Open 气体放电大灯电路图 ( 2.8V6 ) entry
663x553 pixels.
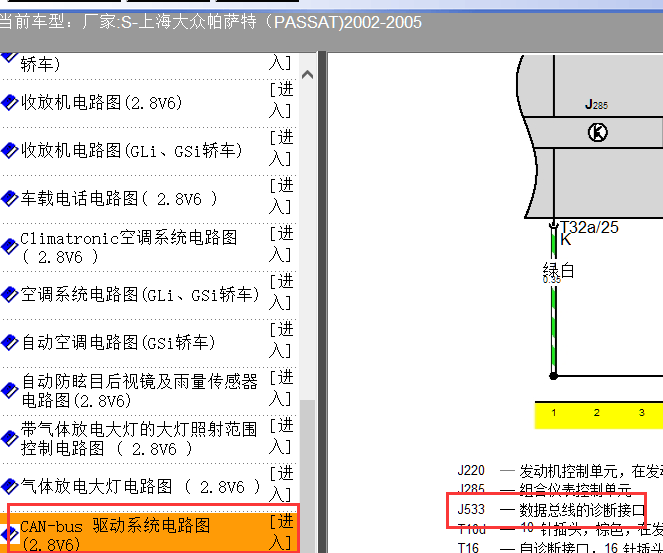[140, 487]
